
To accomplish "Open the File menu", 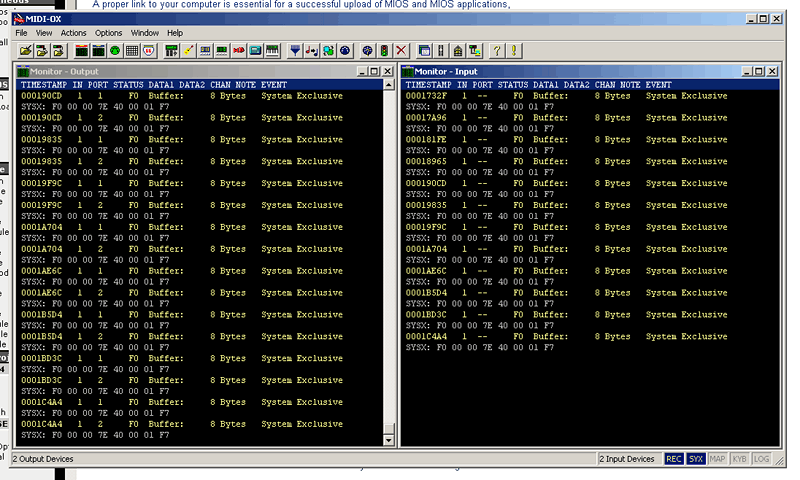I will point(21,33).
